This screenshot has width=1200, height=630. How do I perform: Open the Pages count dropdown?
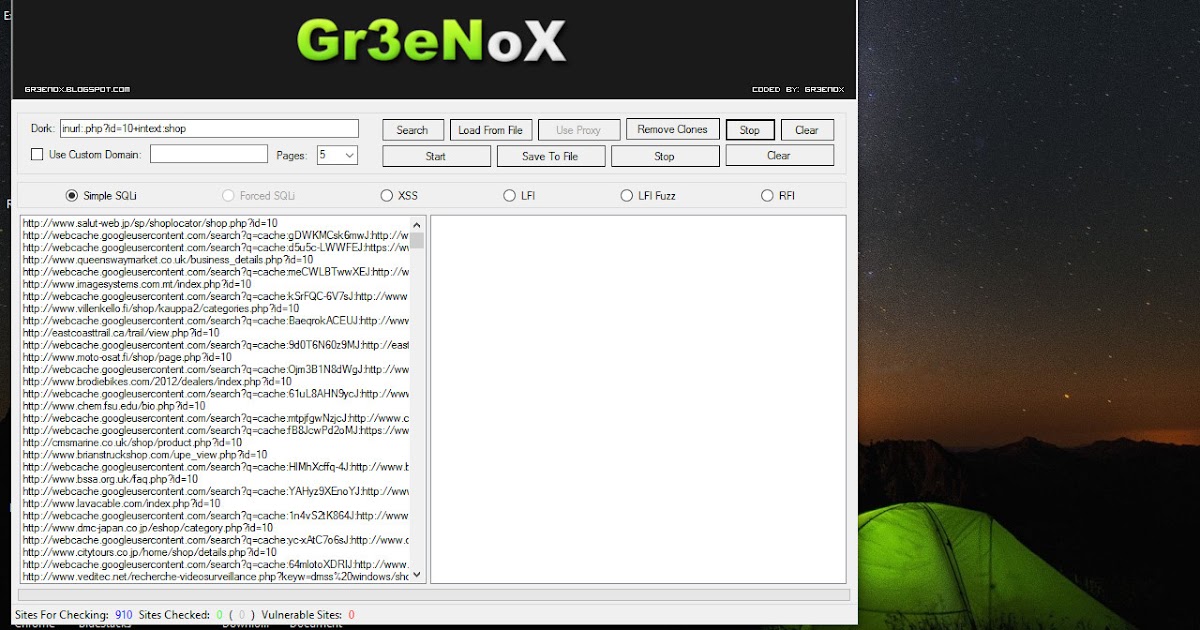337,155
